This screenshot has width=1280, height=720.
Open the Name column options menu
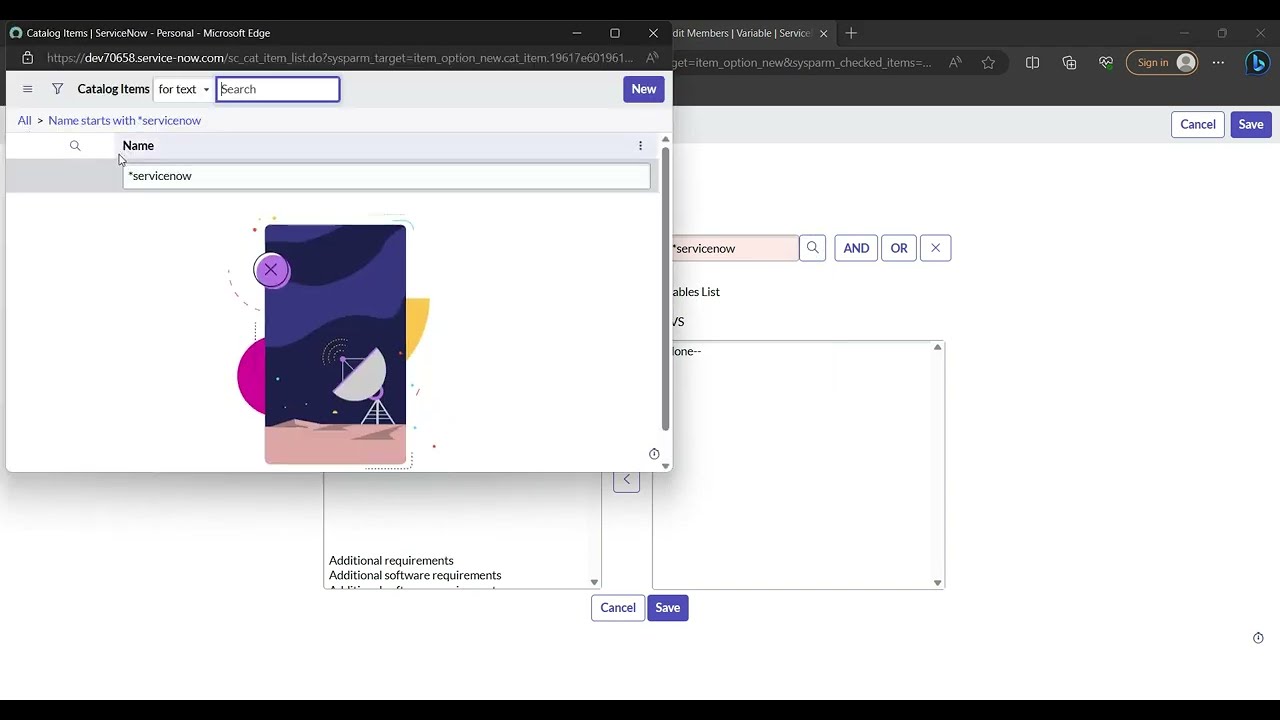pos(641,146)
